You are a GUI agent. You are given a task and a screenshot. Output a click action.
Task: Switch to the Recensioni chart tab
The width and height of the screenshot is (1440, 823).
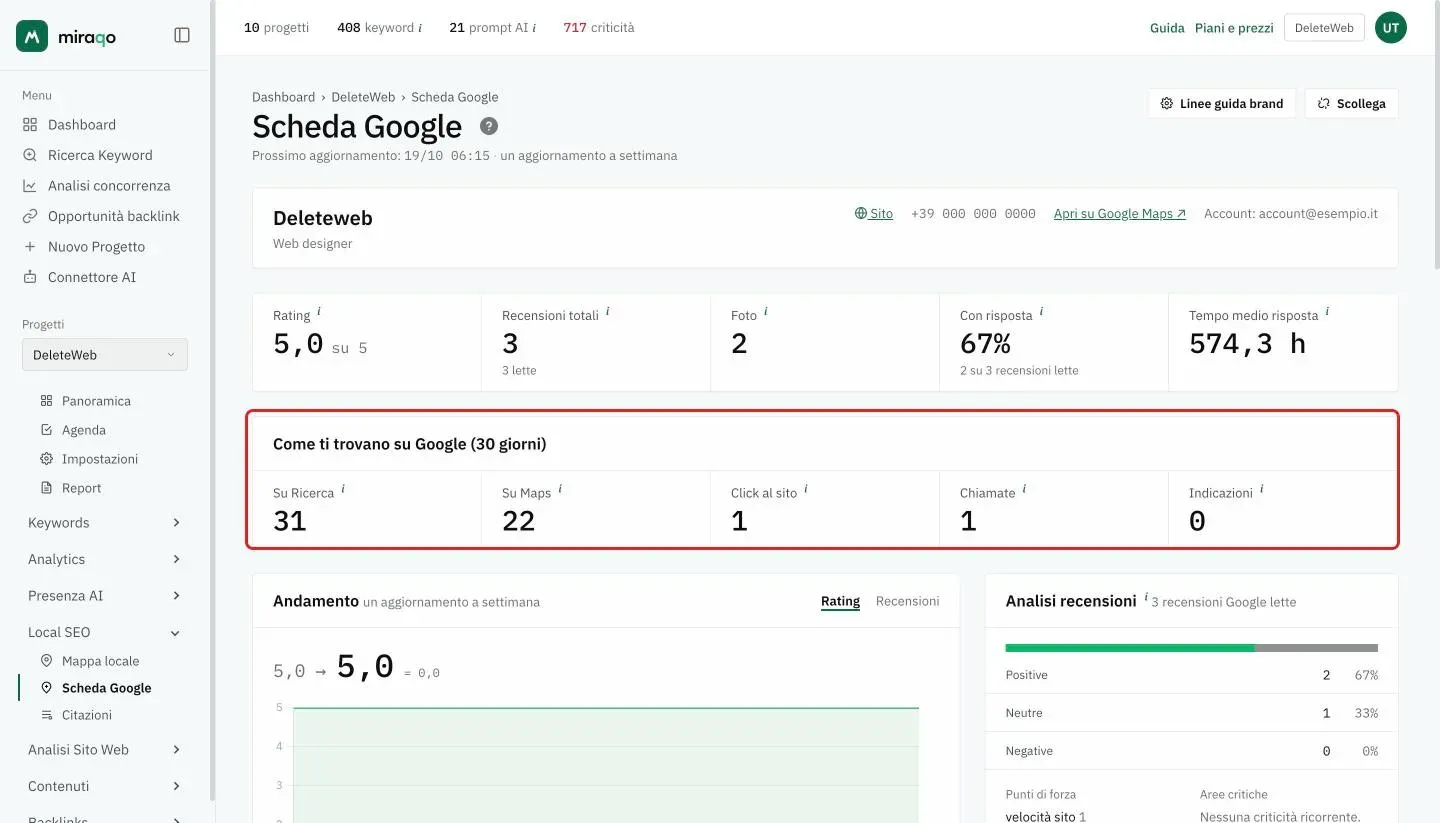pos(907,601)
